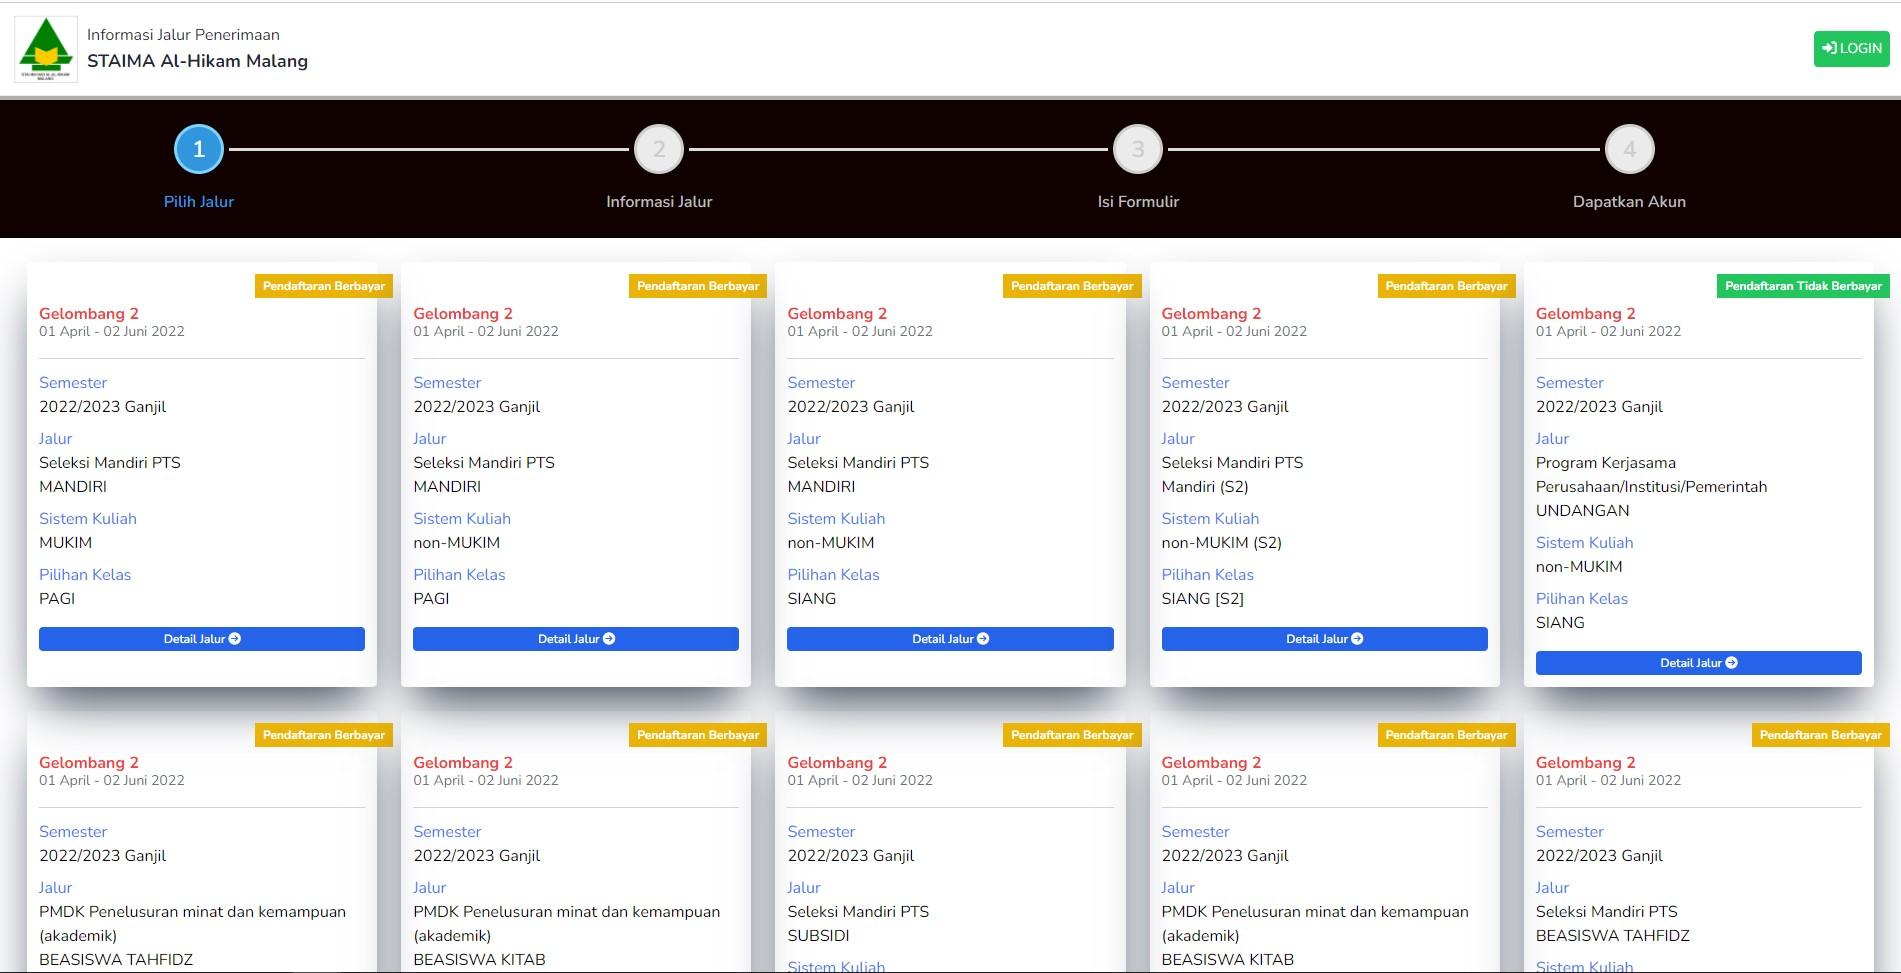
Task: Click the 'Pilih Jalur' step label
Action: pyautogui.click(x=199, y=202)
